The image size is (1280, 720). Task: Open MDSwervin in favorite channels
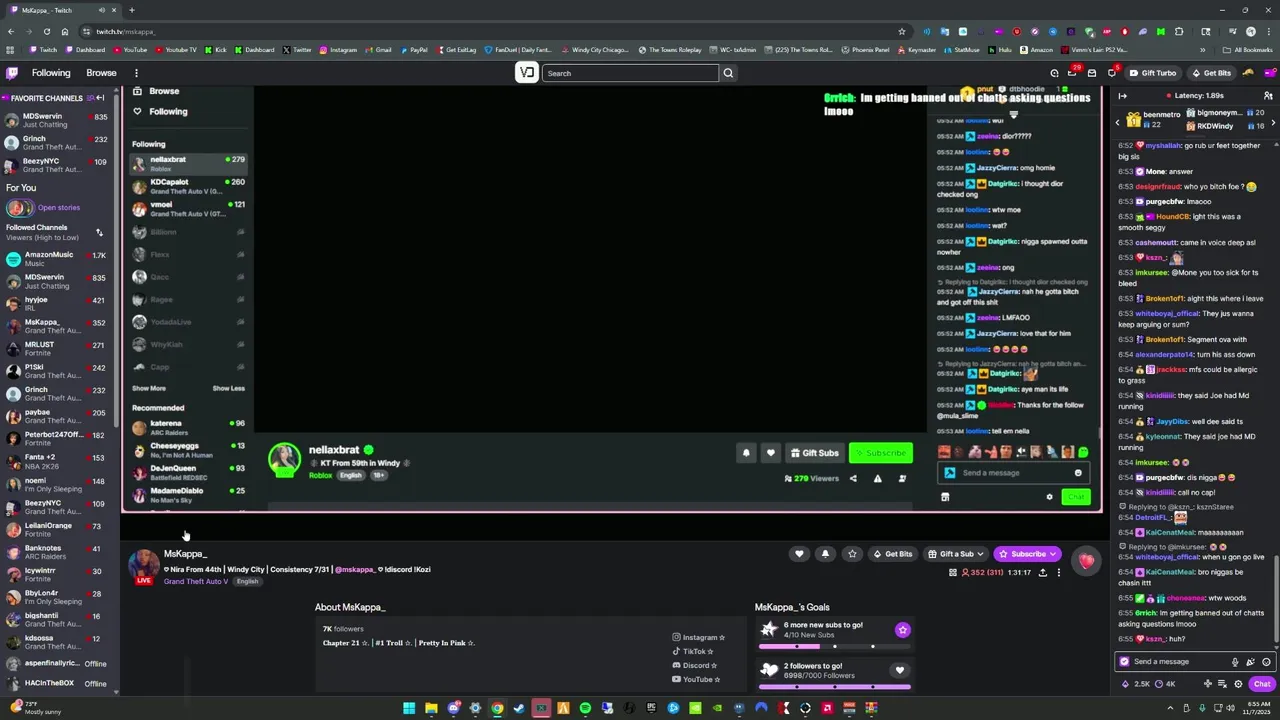[56, 120]
